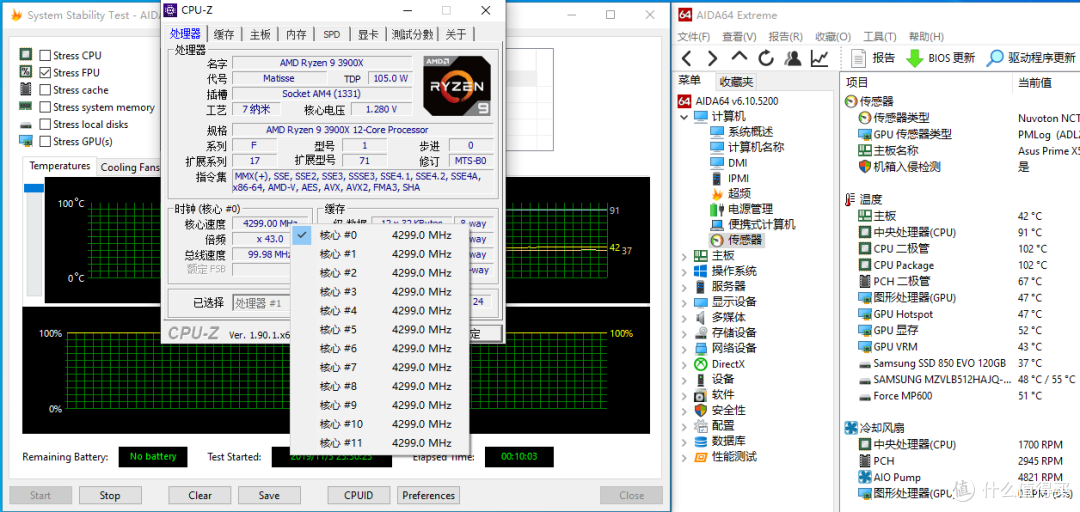Open AIDA64 帮助(H) menu

[x=926, y=37]
